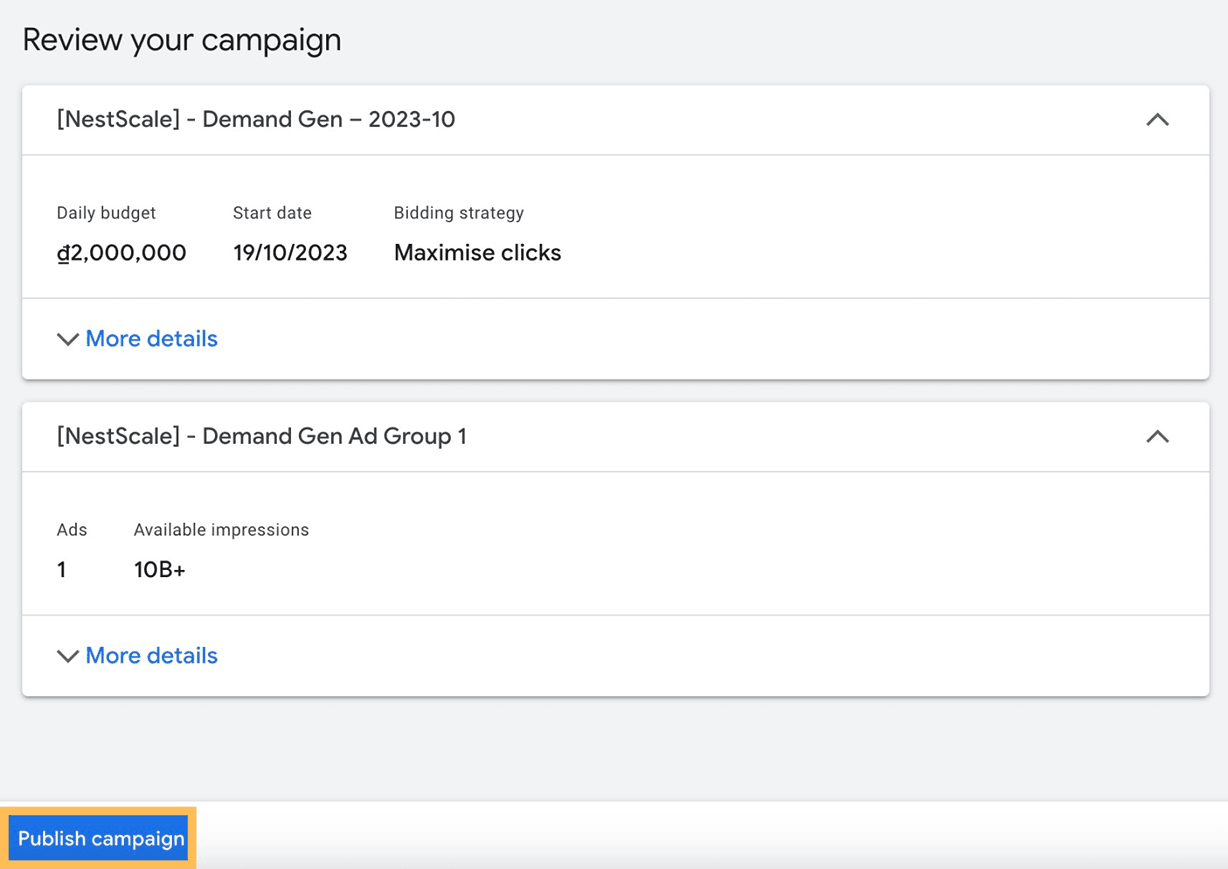Click the Available impressions label

pos(221,530)
